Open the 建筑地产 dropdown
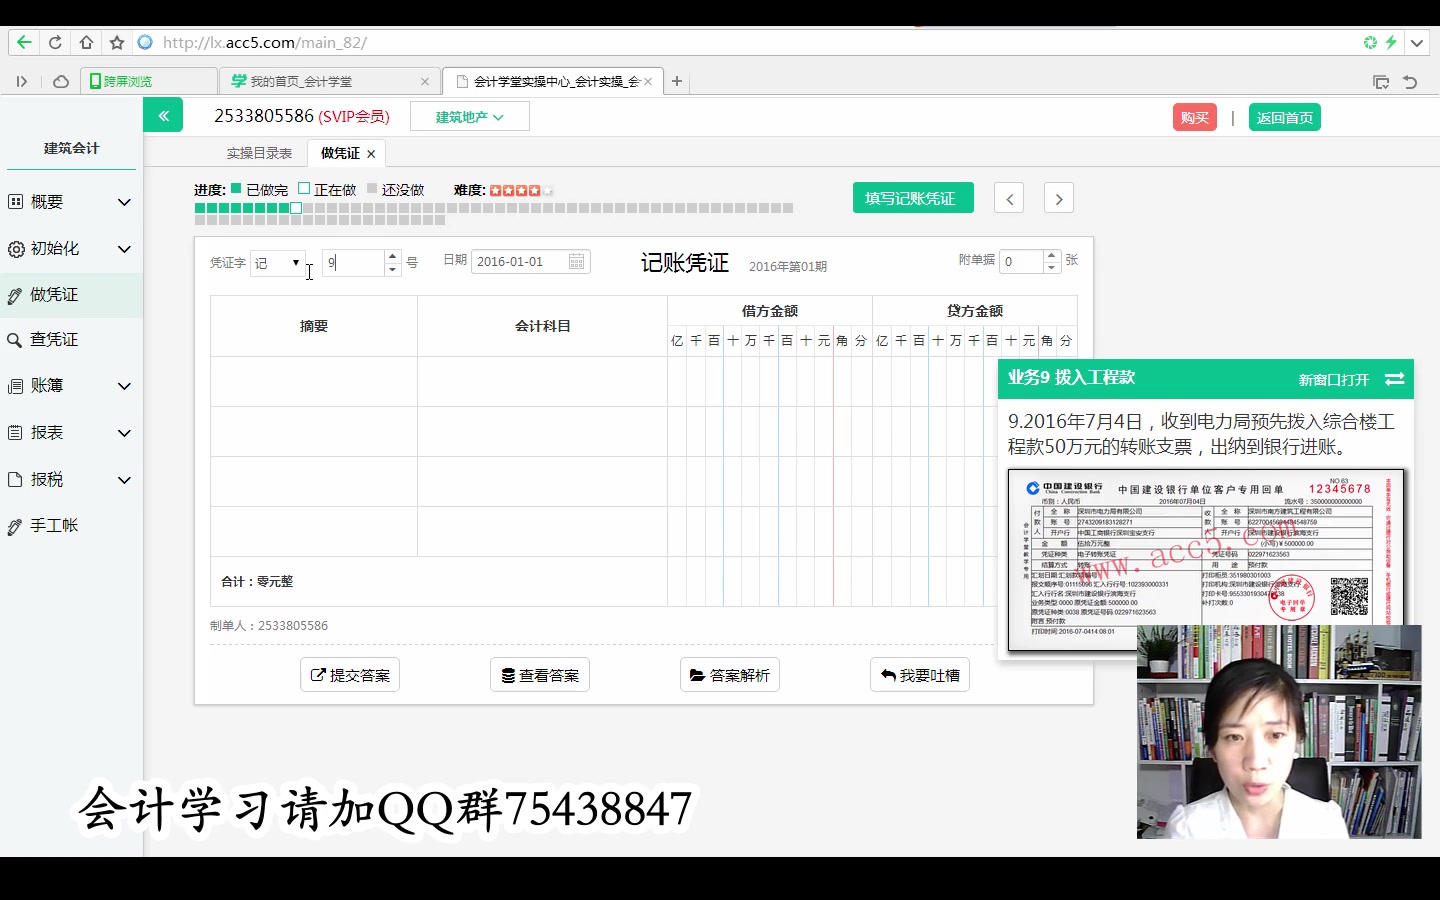 tap(469, 117)
